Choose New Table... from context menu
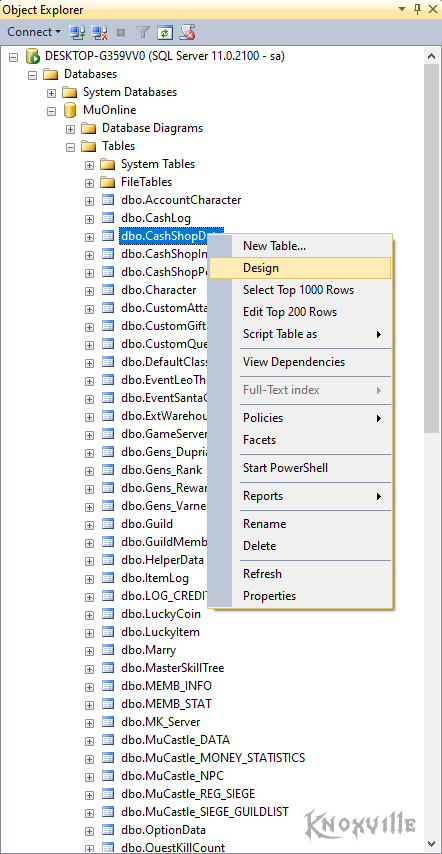This screenshot has width=442, height=854. 300,246
